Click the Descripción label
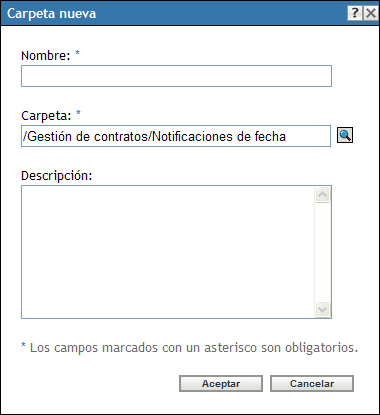Image resolution: width=380 pixels, height=415 pixels. click(57, 176)
